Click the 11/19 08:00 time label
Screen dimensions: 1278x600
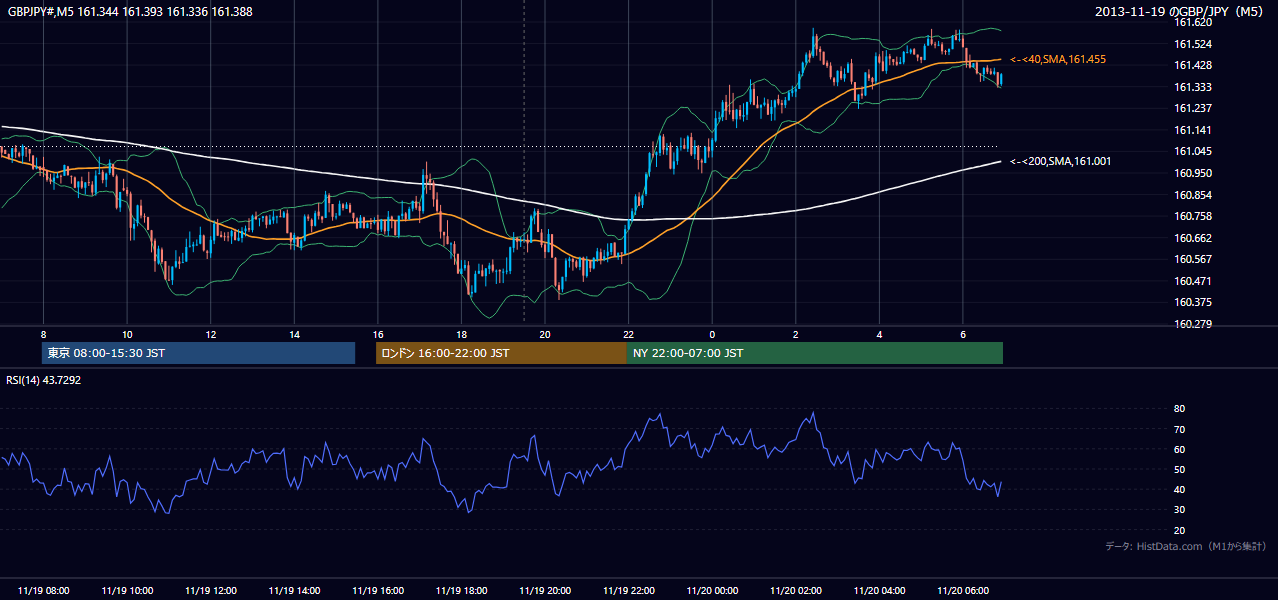(43, 590)
